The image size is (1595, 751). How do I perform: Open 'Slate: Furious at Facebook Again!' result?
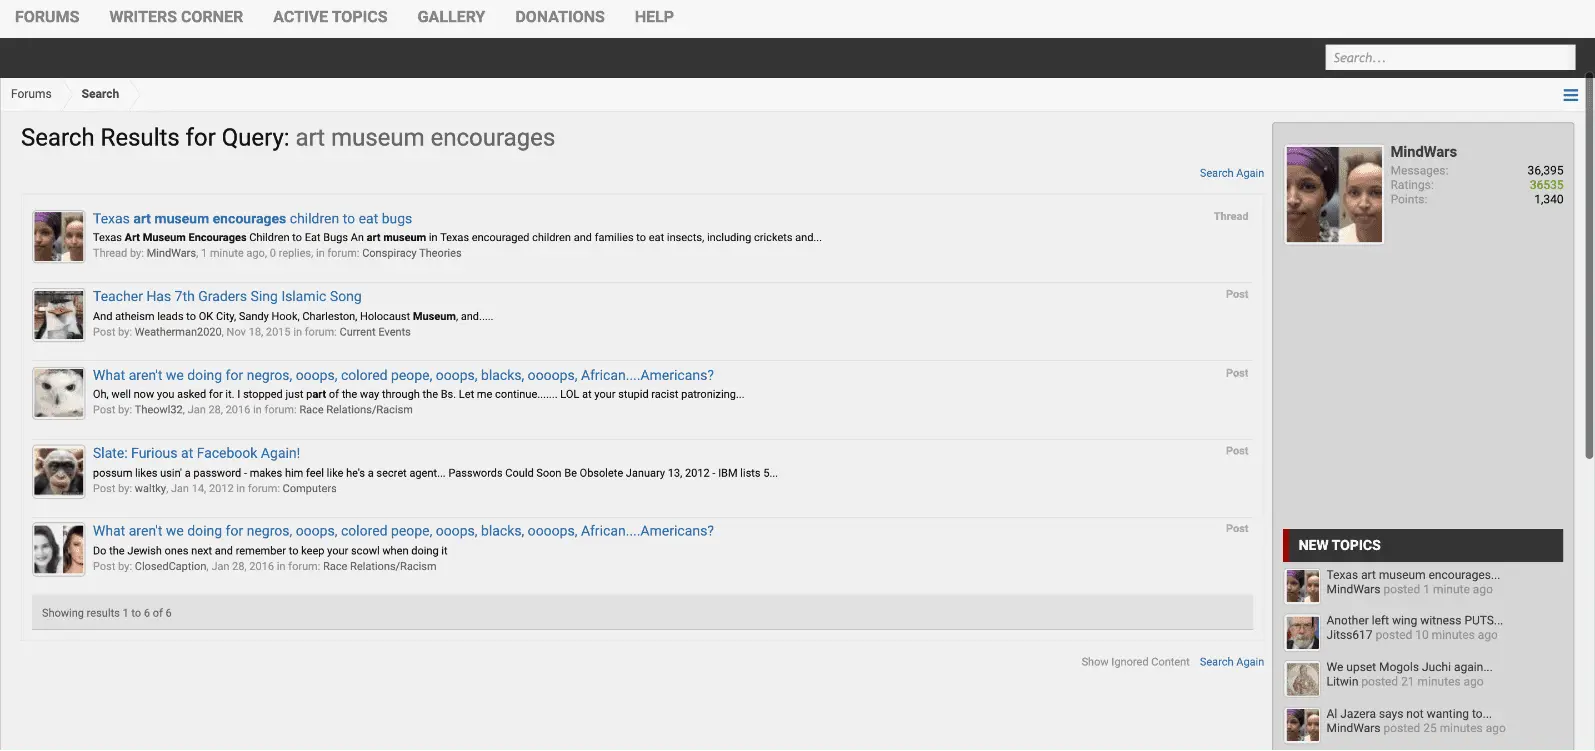pos(196,453)
